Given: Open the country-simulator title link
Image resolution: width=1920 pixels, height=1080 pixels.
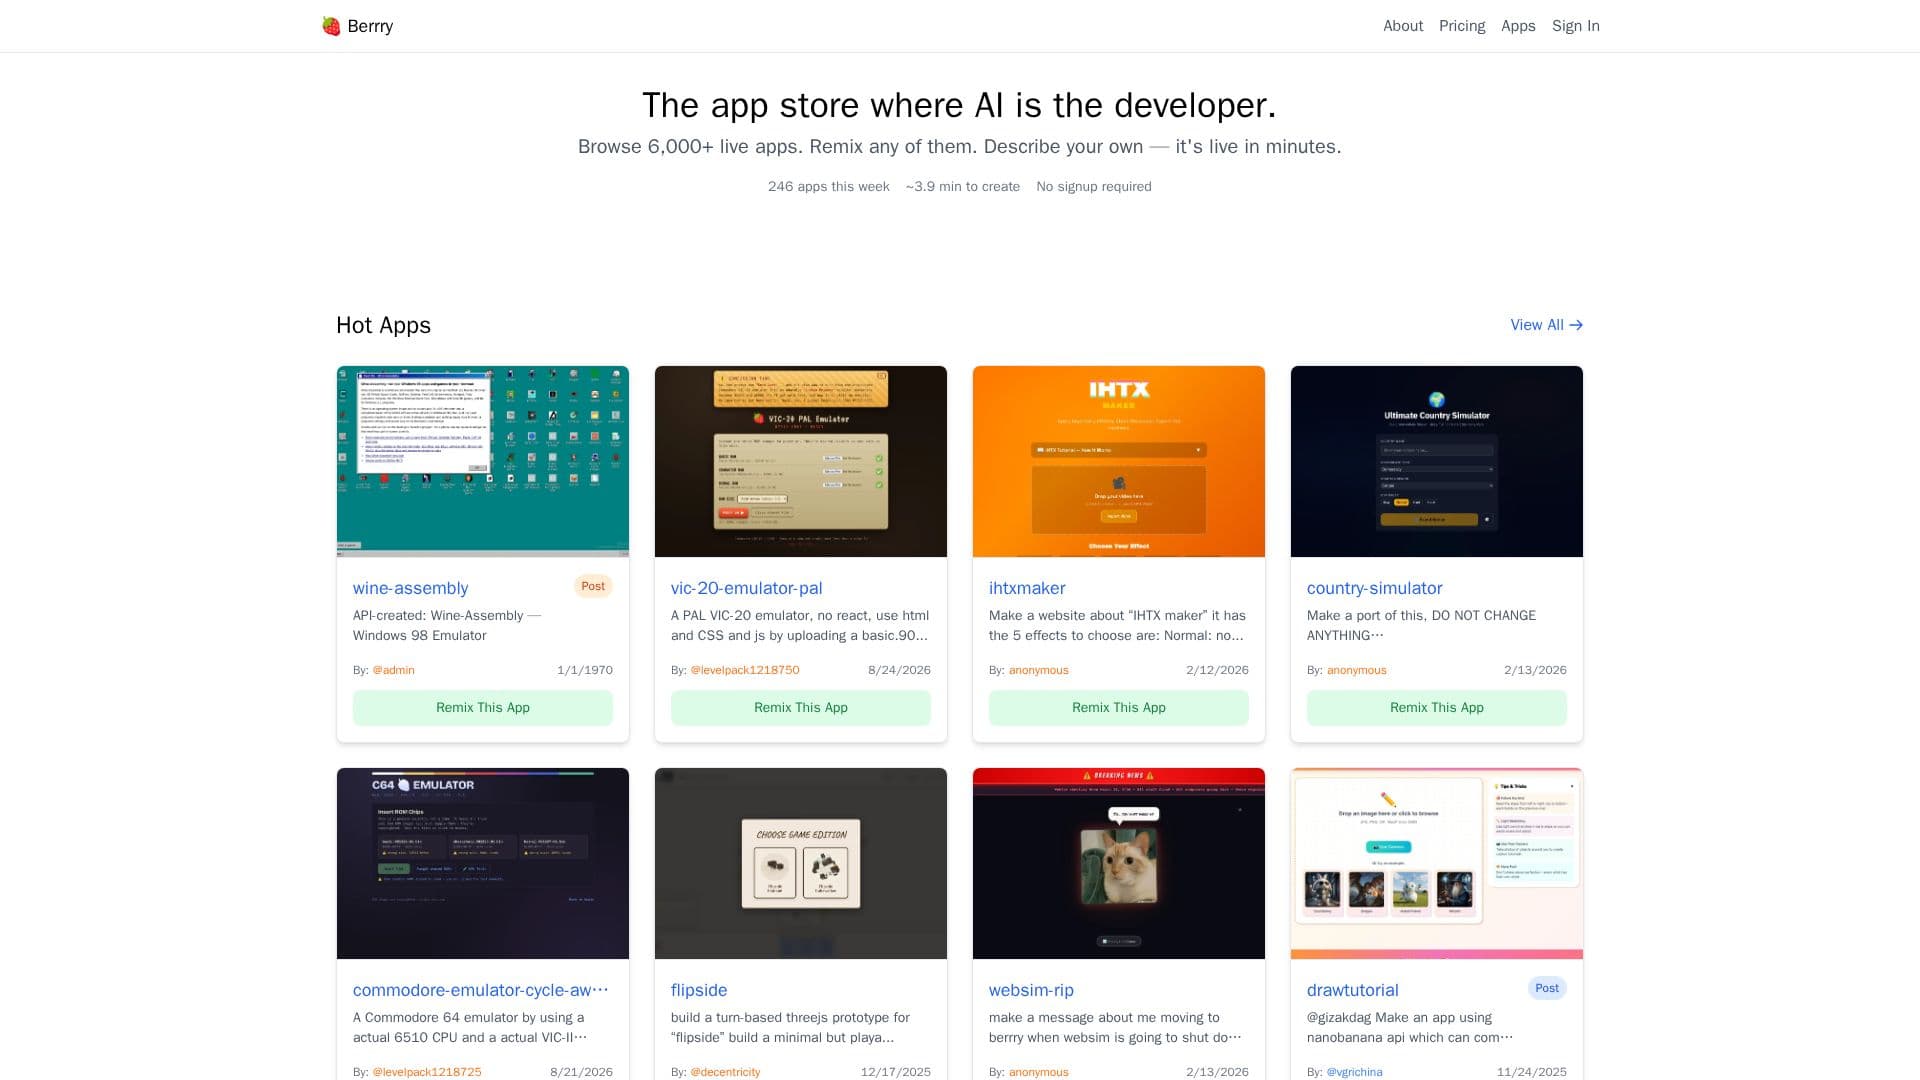Looking at the screenshot, I should point(1374,588).
